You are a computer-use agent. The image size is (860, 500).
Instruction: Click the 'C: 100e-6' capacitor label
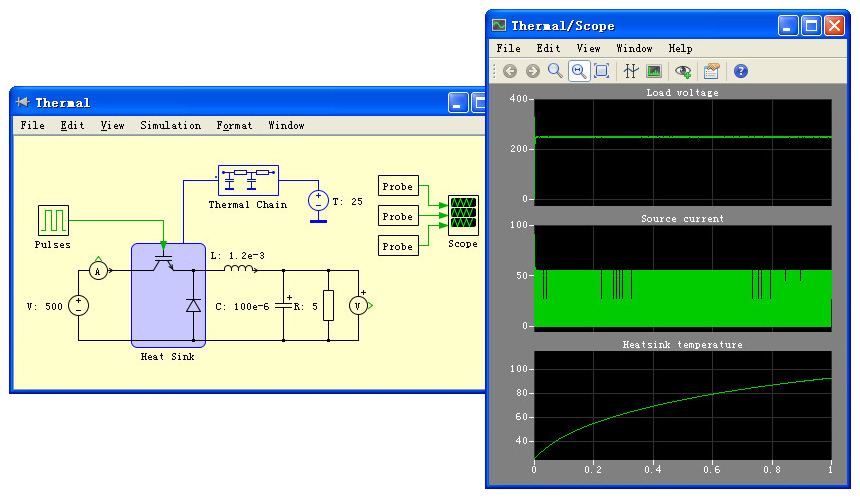(x=242, y=306)
